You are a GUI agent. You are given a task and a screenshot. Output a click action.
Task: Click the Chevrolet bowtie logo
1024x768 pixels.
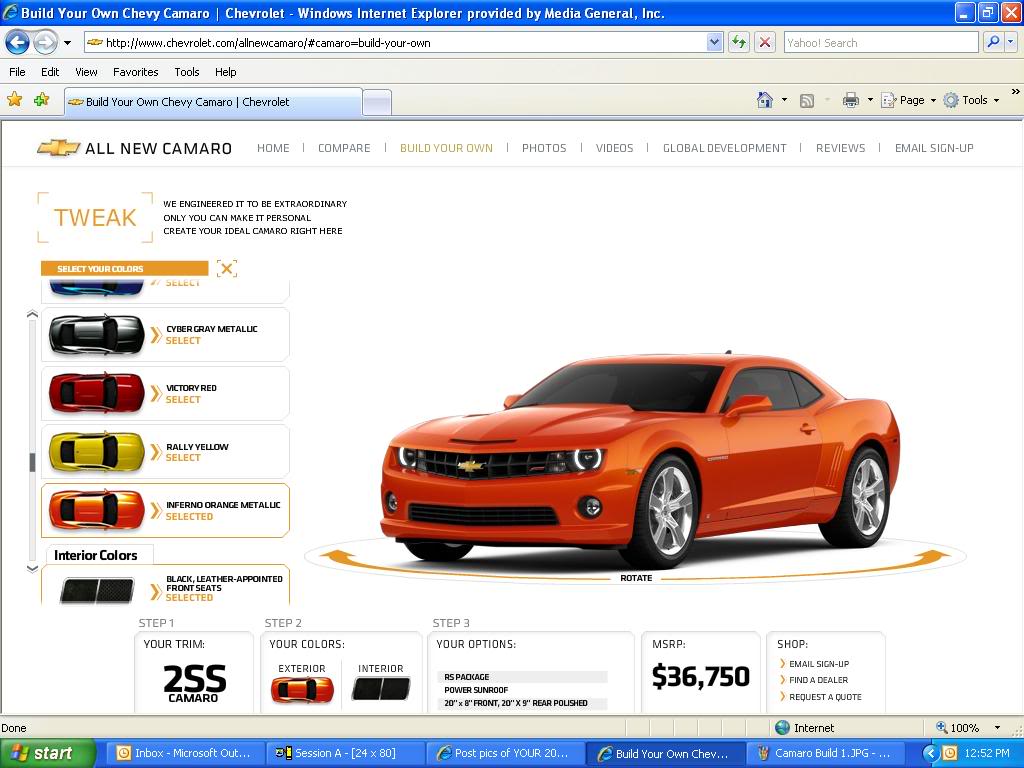coord(59,148)
